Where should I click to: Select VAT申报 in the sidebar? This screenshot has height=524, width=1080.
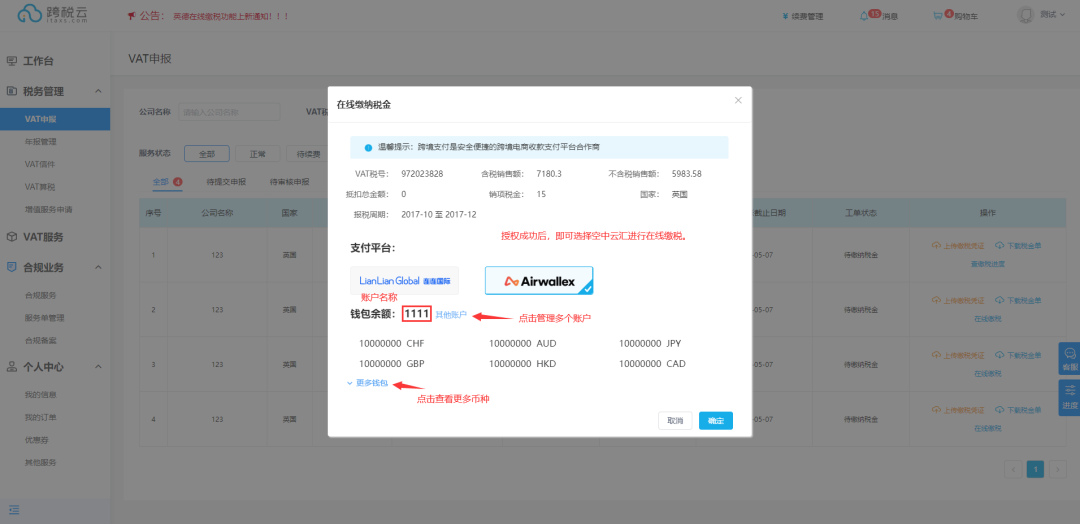(x=55, y=119)
